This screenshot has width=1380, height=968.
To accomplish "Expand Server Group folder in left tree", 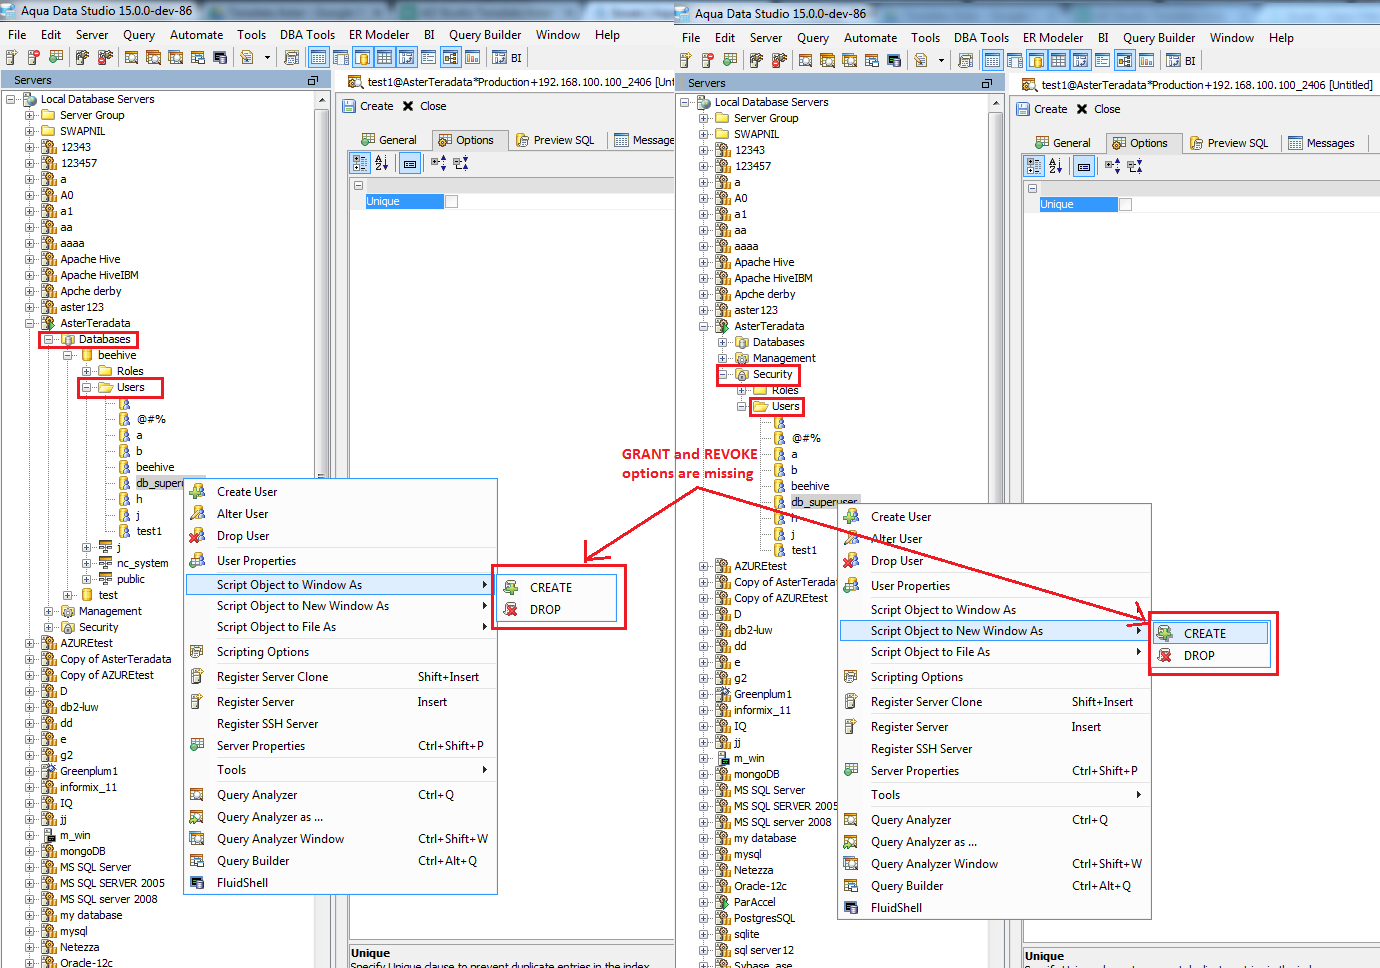I will [29, 115].
